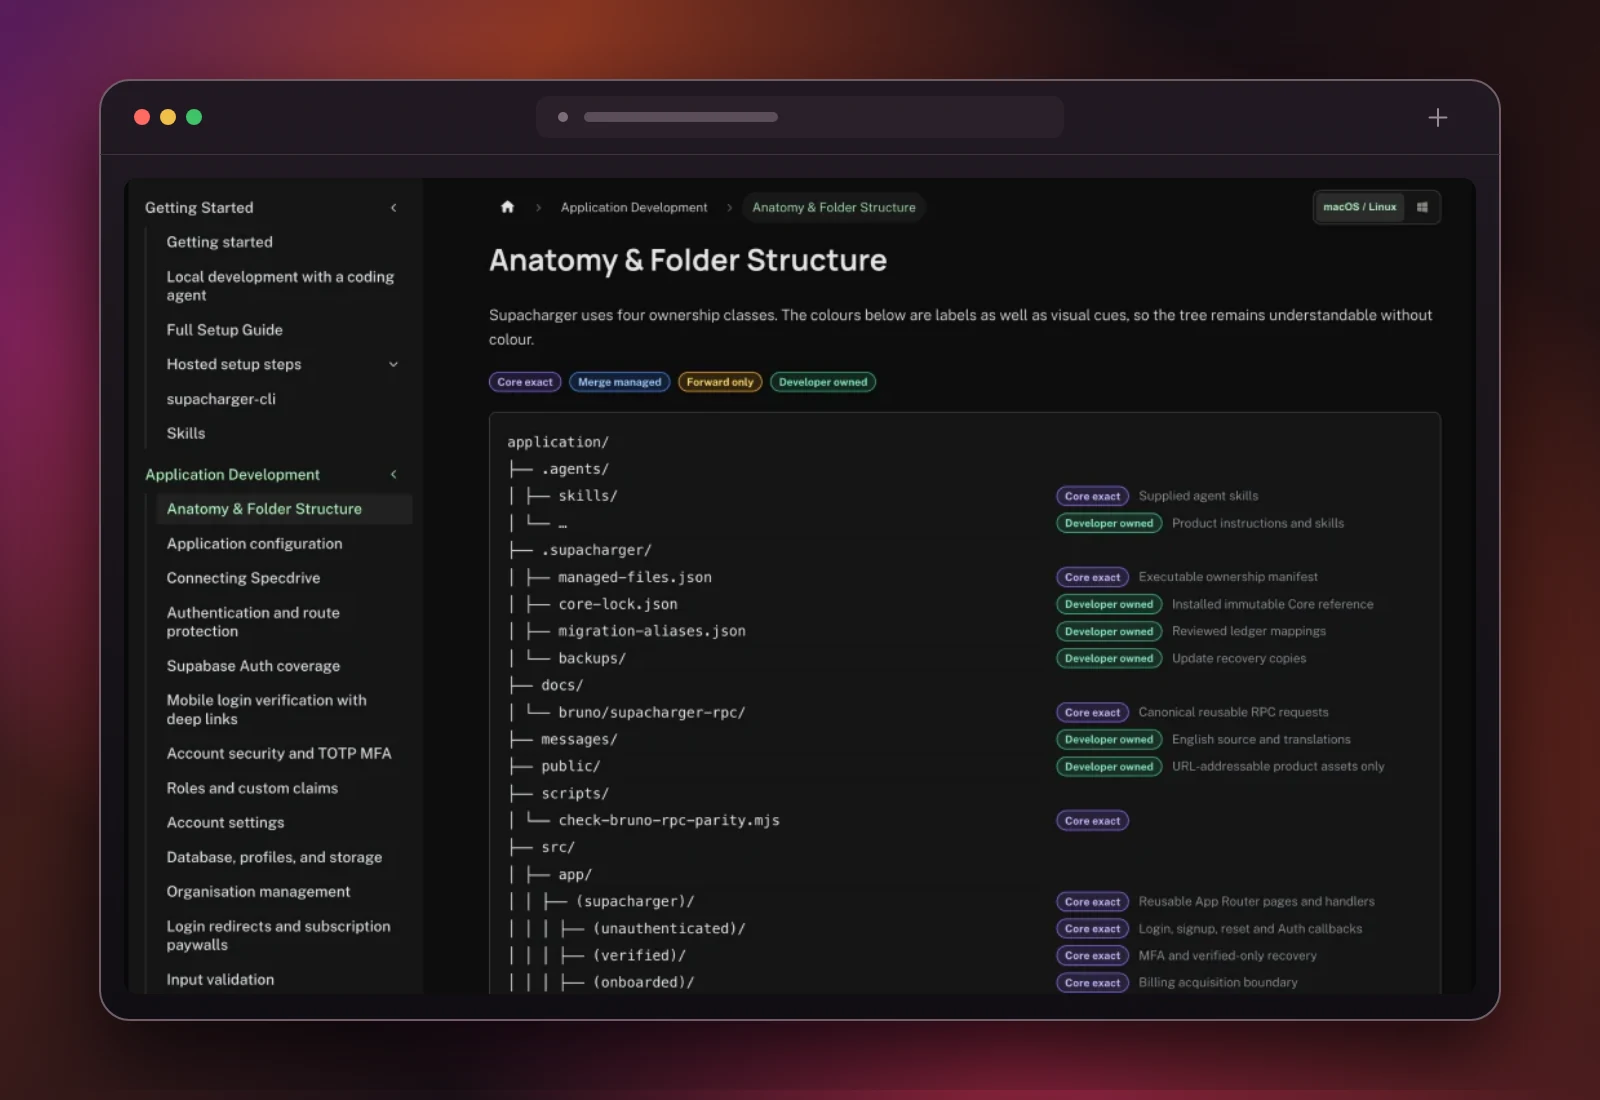Open Application configuration page
The image size is (1600, 1100).
[x=254, y=543]
